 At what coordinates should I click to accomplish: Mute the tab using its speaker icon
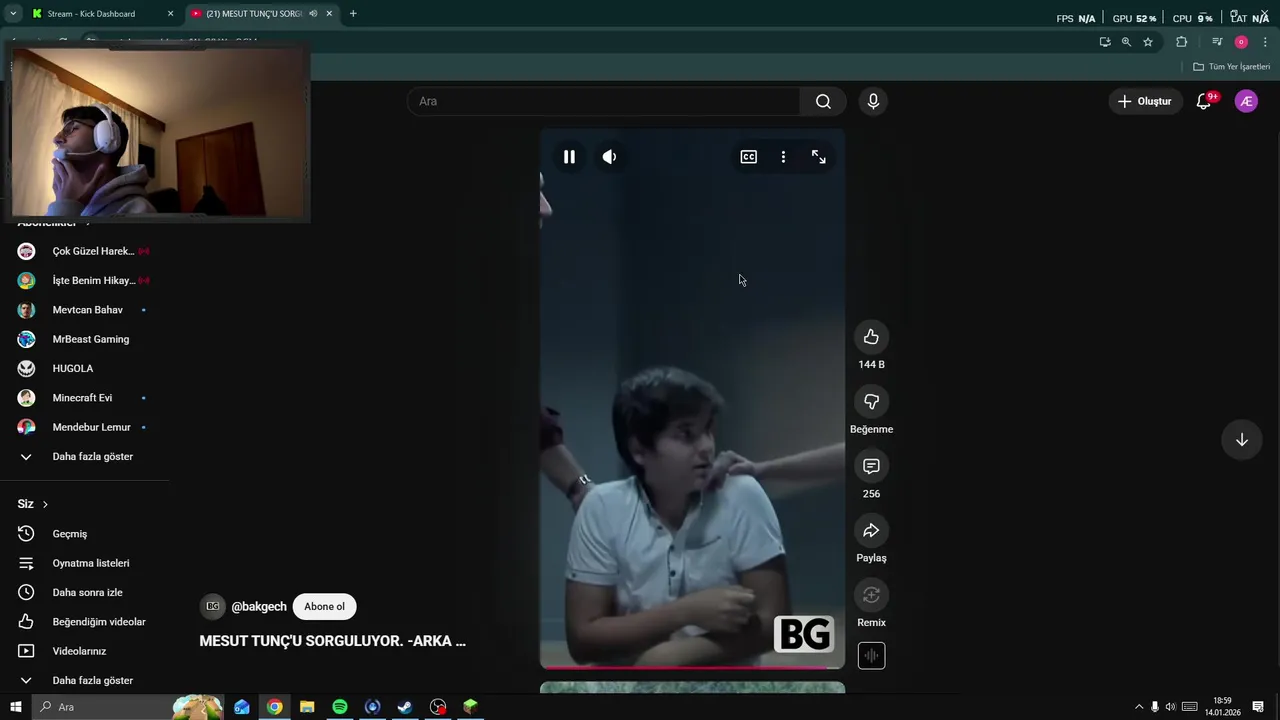click(x=313, y=14)
